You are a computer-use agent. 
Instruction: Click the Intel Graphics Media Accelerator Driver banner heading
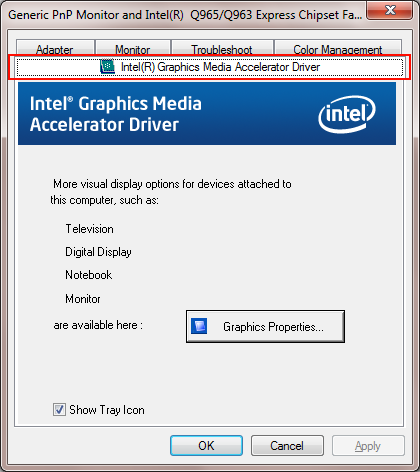[116, 114]
